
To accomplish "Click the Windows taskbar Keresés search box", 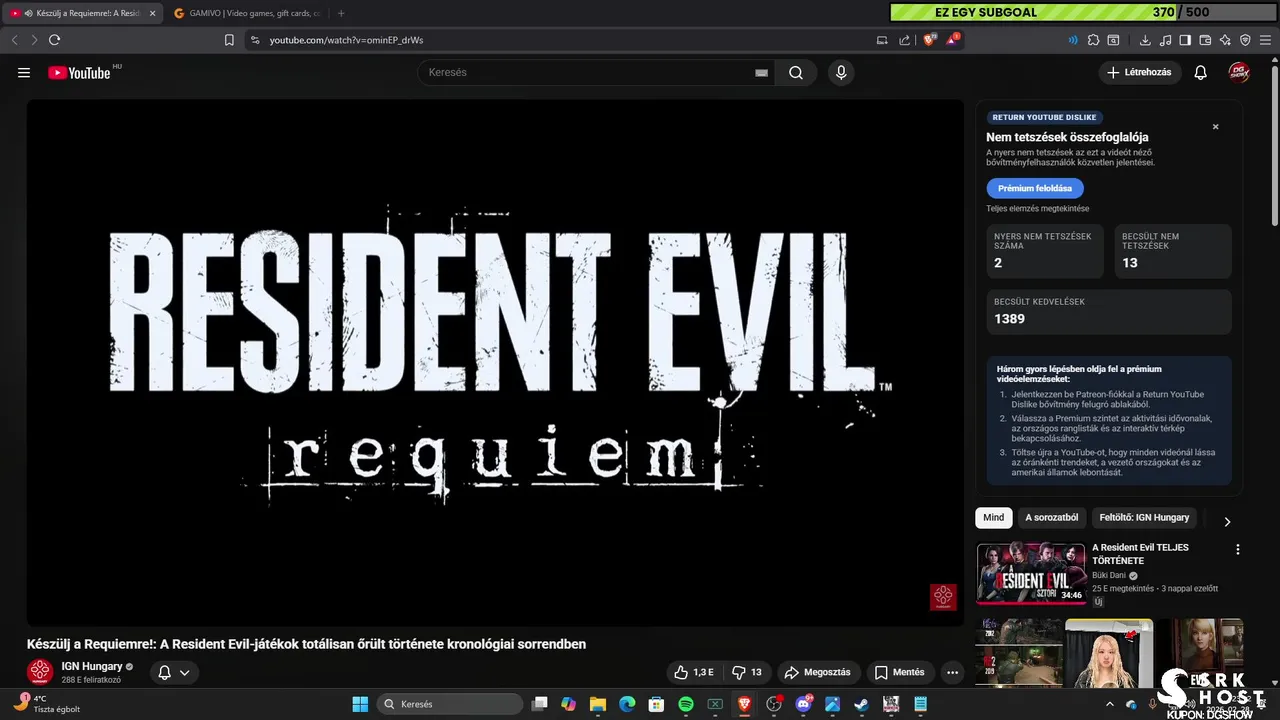I will click(450, 704).
